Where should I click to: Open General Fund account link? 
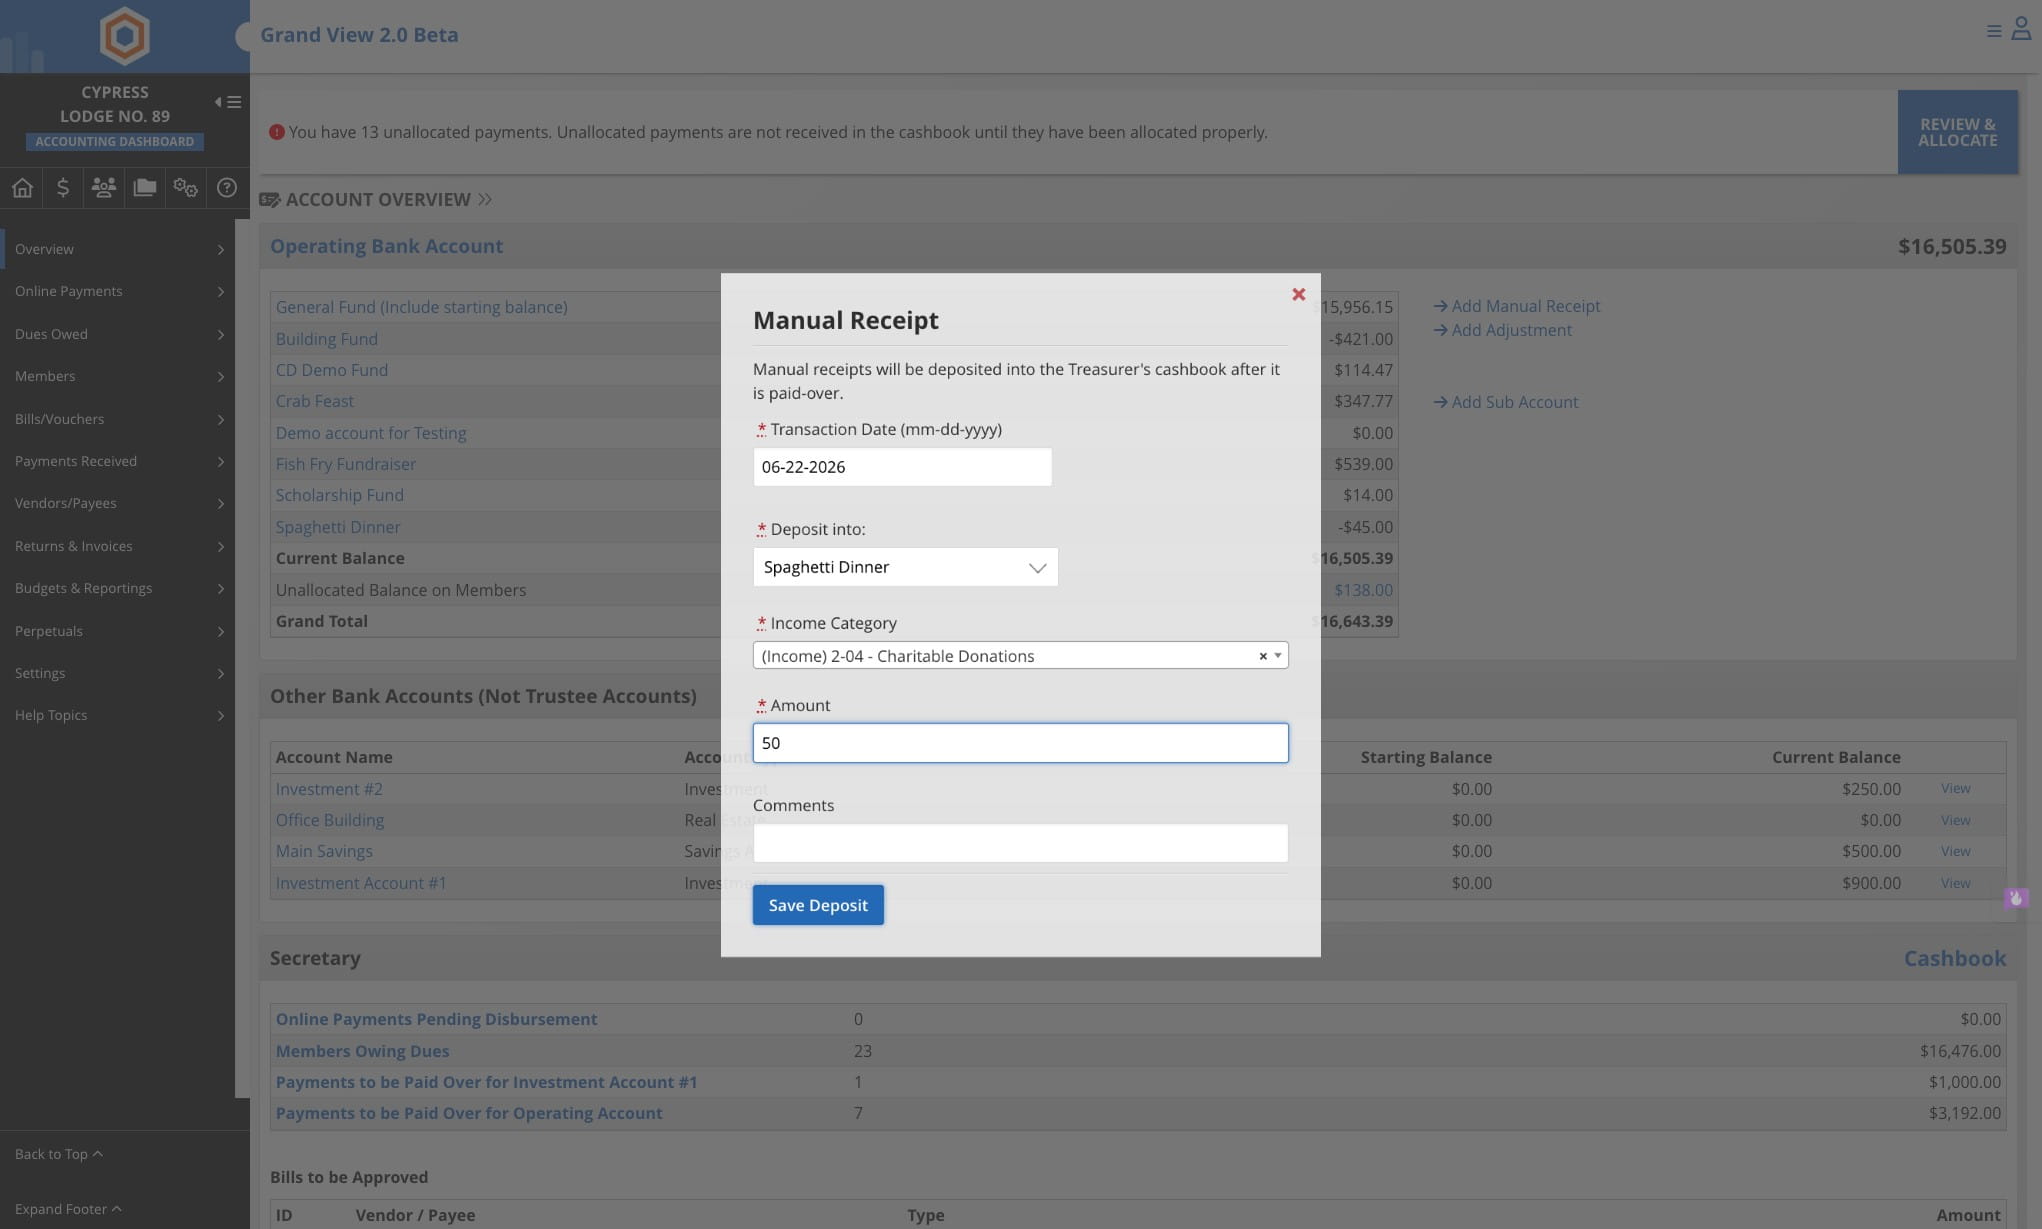coord(421,307)
